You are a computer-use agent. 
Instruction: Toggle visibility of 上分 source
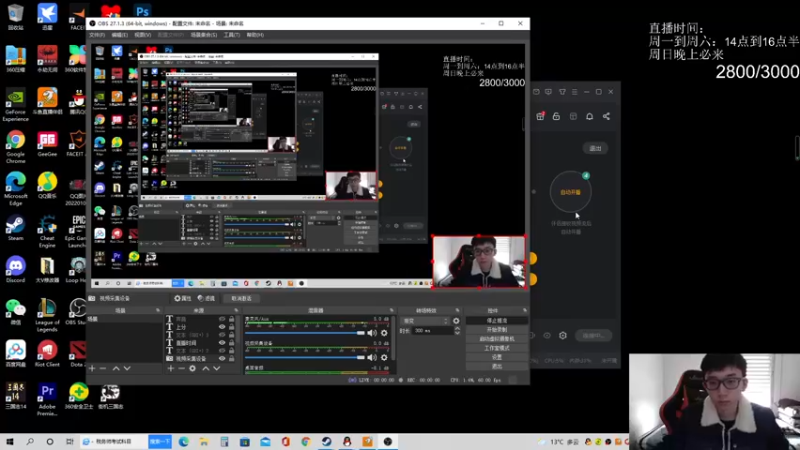pyautogui.click(x=222, y=327)
